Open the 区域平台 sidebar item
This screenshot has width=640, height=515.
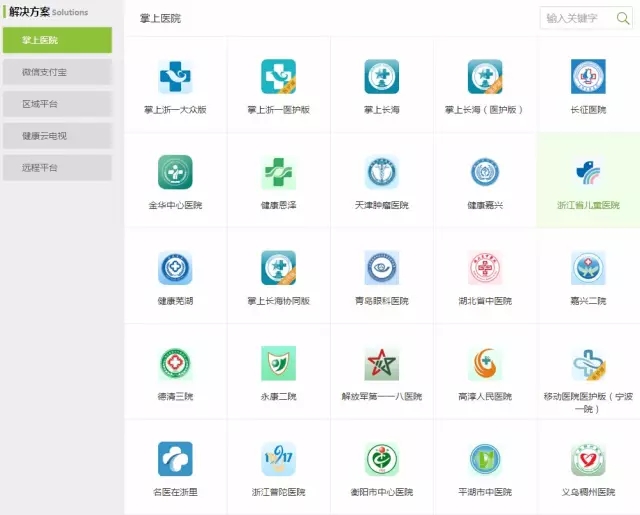pyautogui.click(x=57, y=104)
